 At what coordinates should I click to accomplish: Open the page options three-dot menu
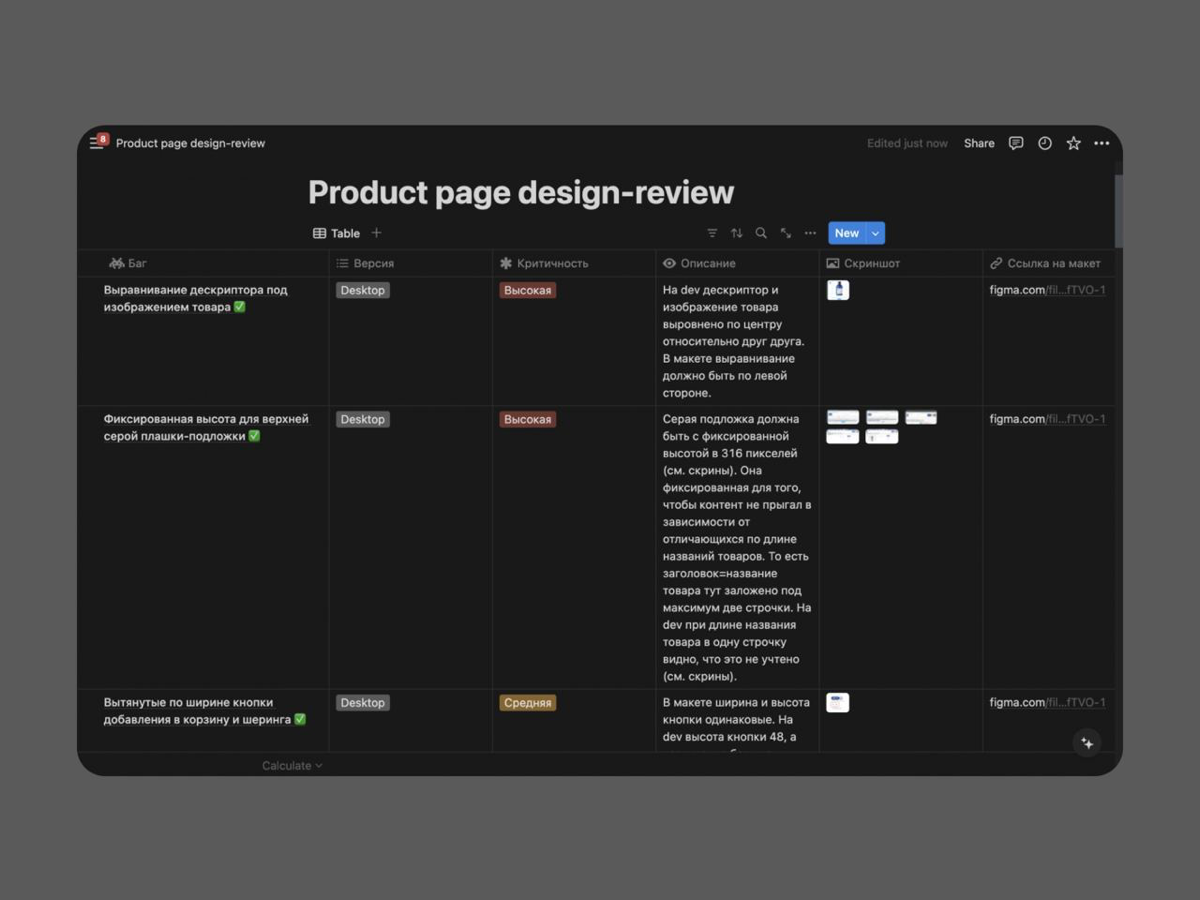pyautogui.click(x=1101, y=143)
